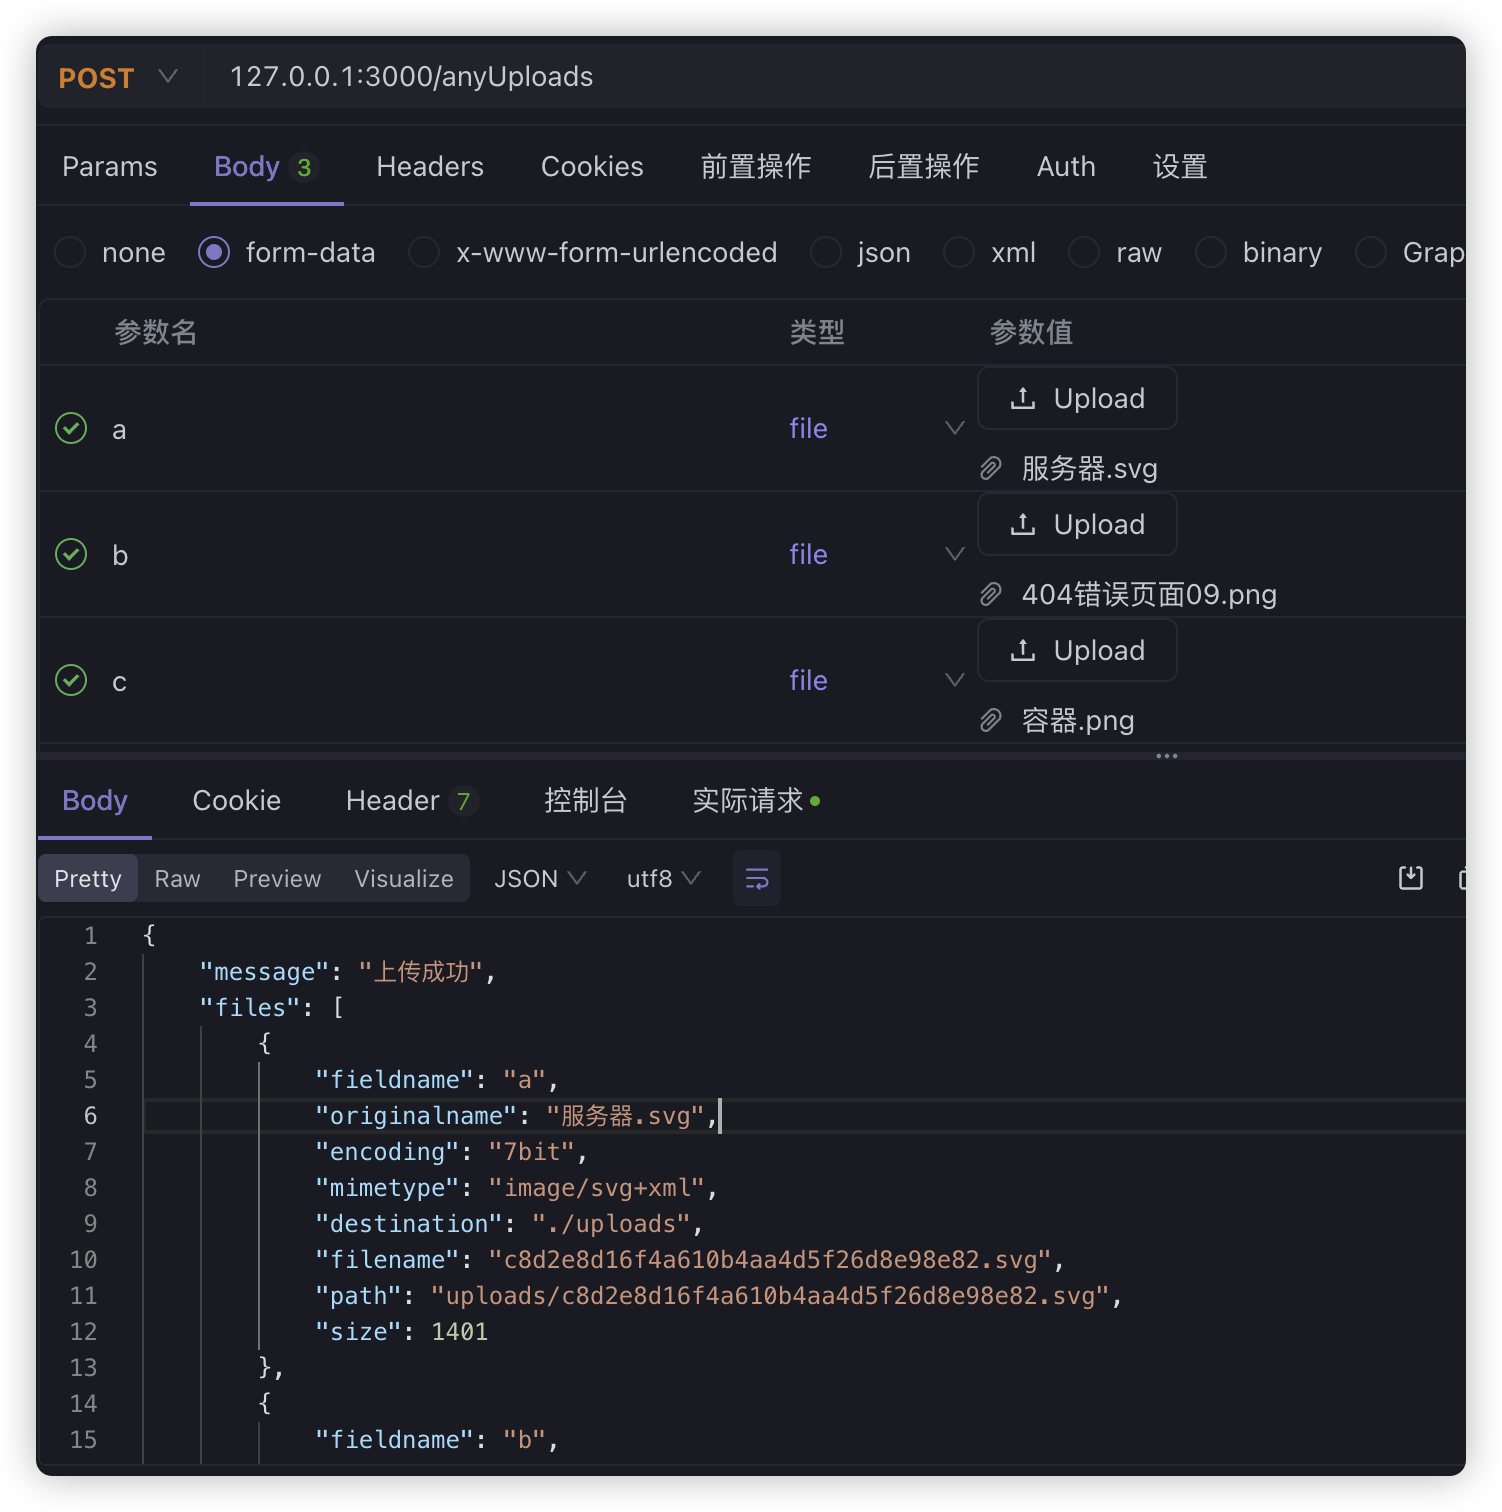This screenshot has height=1512, width=1502.
Task: Open the JSON format dropdown
Action: (539, 878)
